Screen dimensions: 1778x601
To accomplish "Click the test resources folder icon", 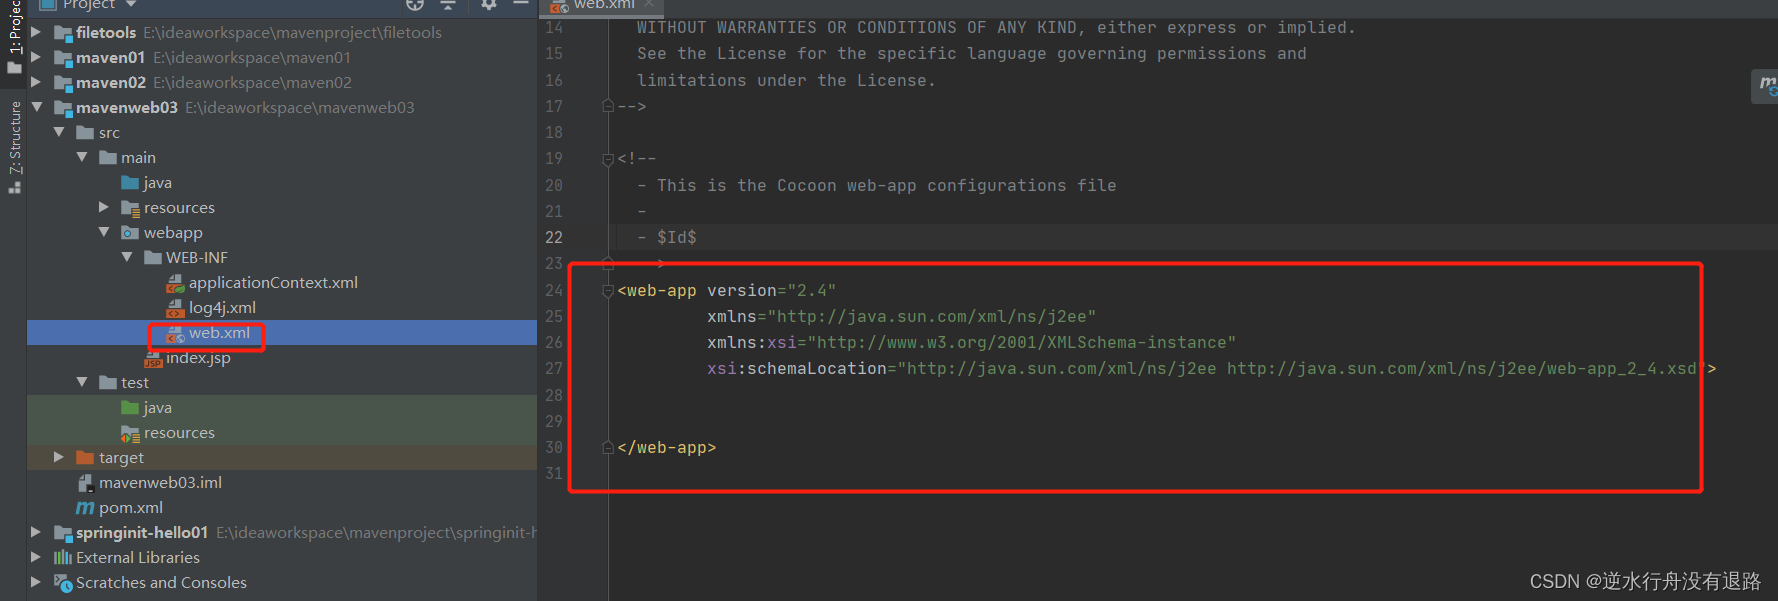I will (130, 433).
